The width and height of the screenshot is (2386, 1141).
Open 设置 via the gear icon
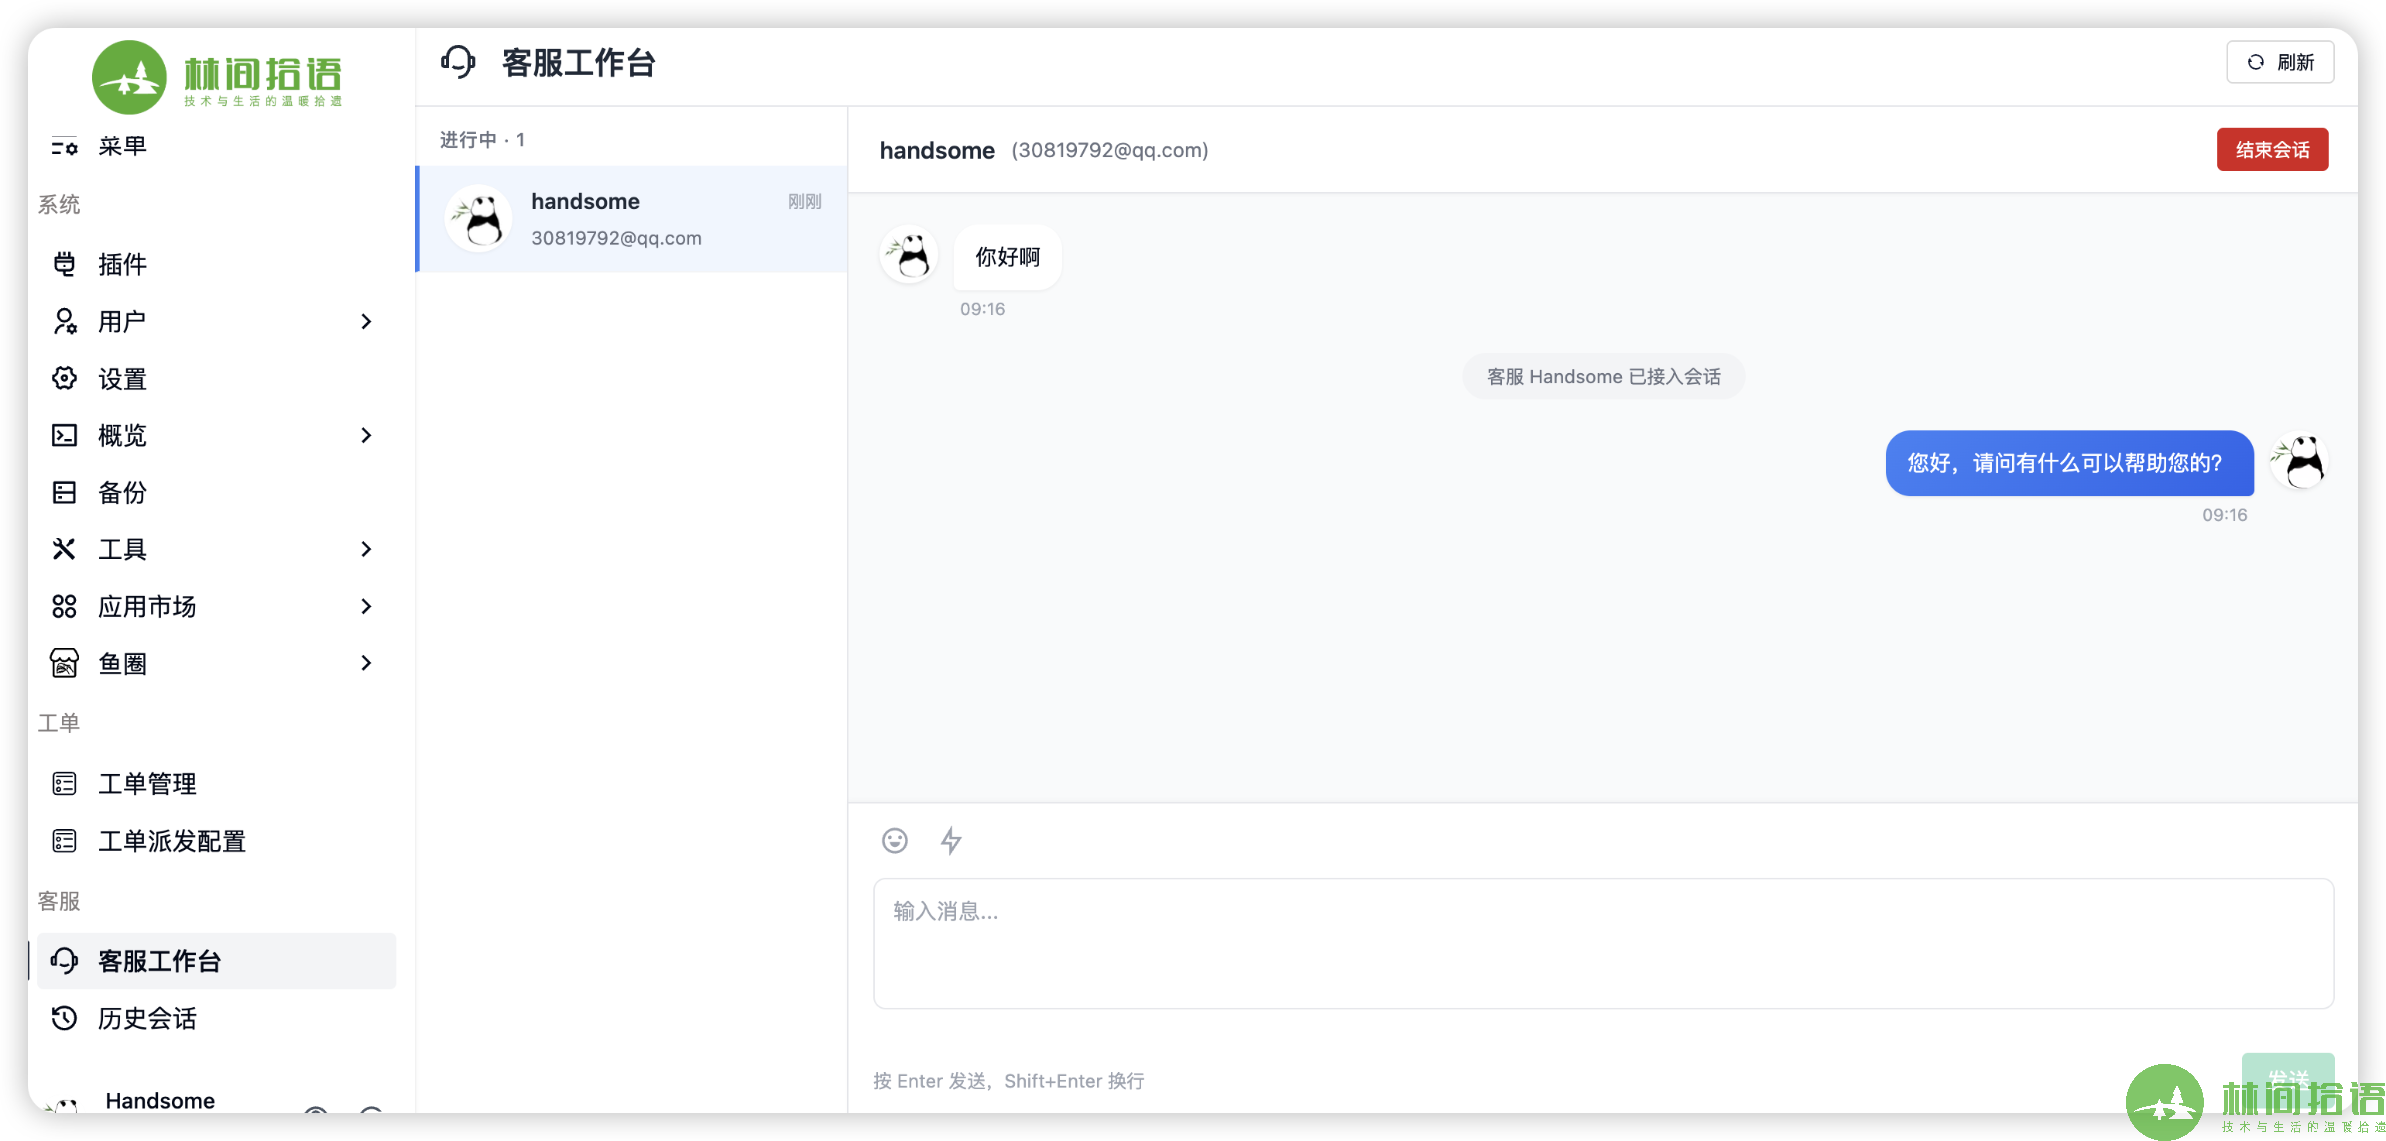[x=64, y=378]
